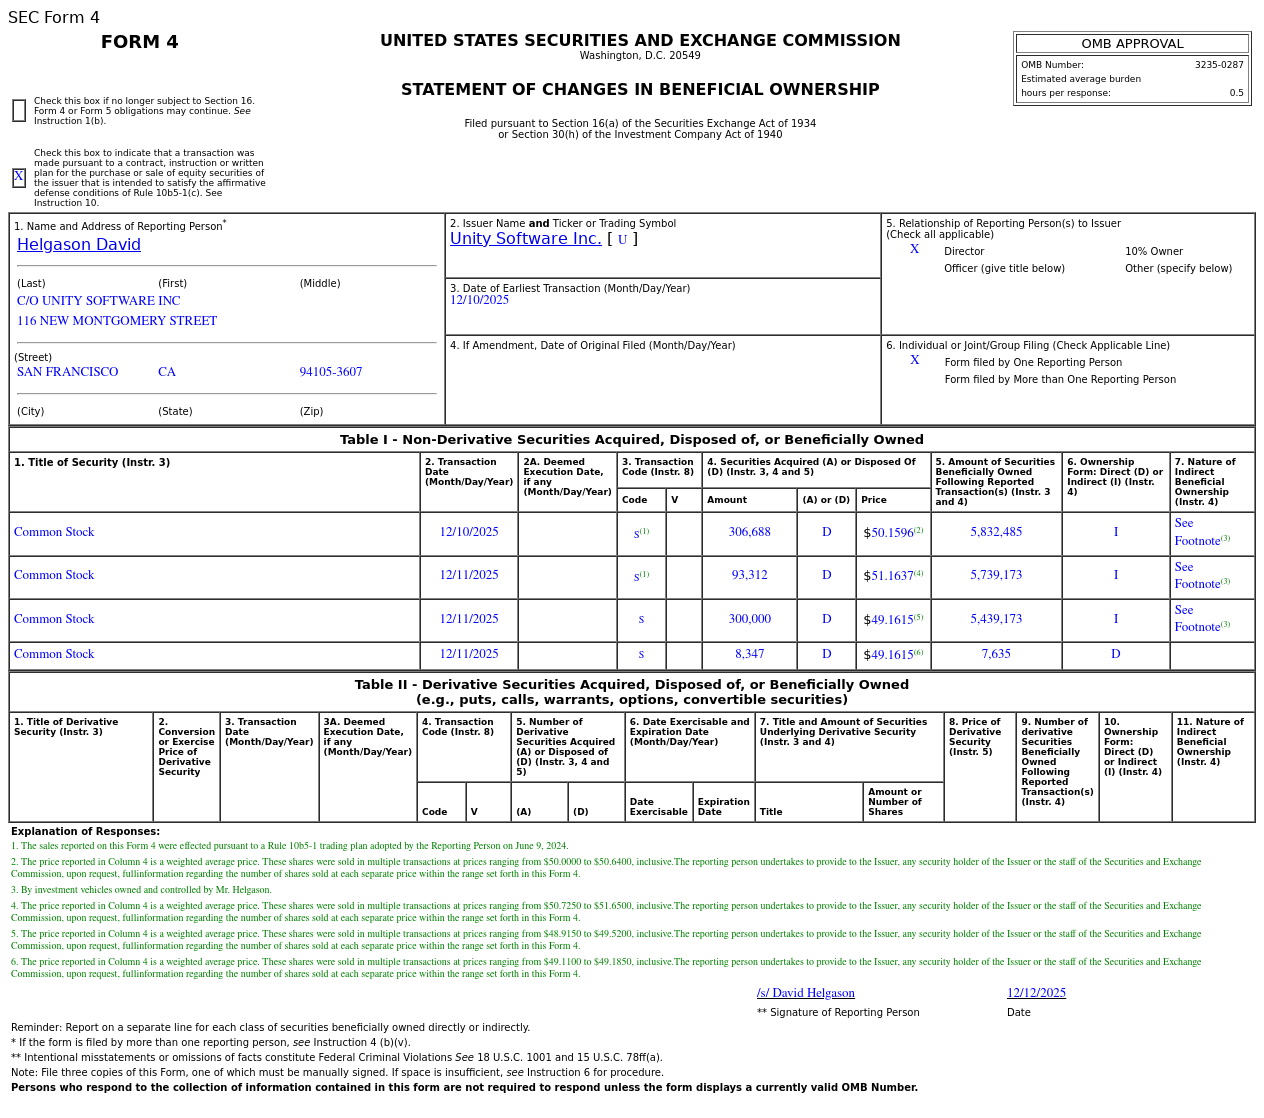Click the beneficially owned amount 5,739,173

tap(996, 575)
